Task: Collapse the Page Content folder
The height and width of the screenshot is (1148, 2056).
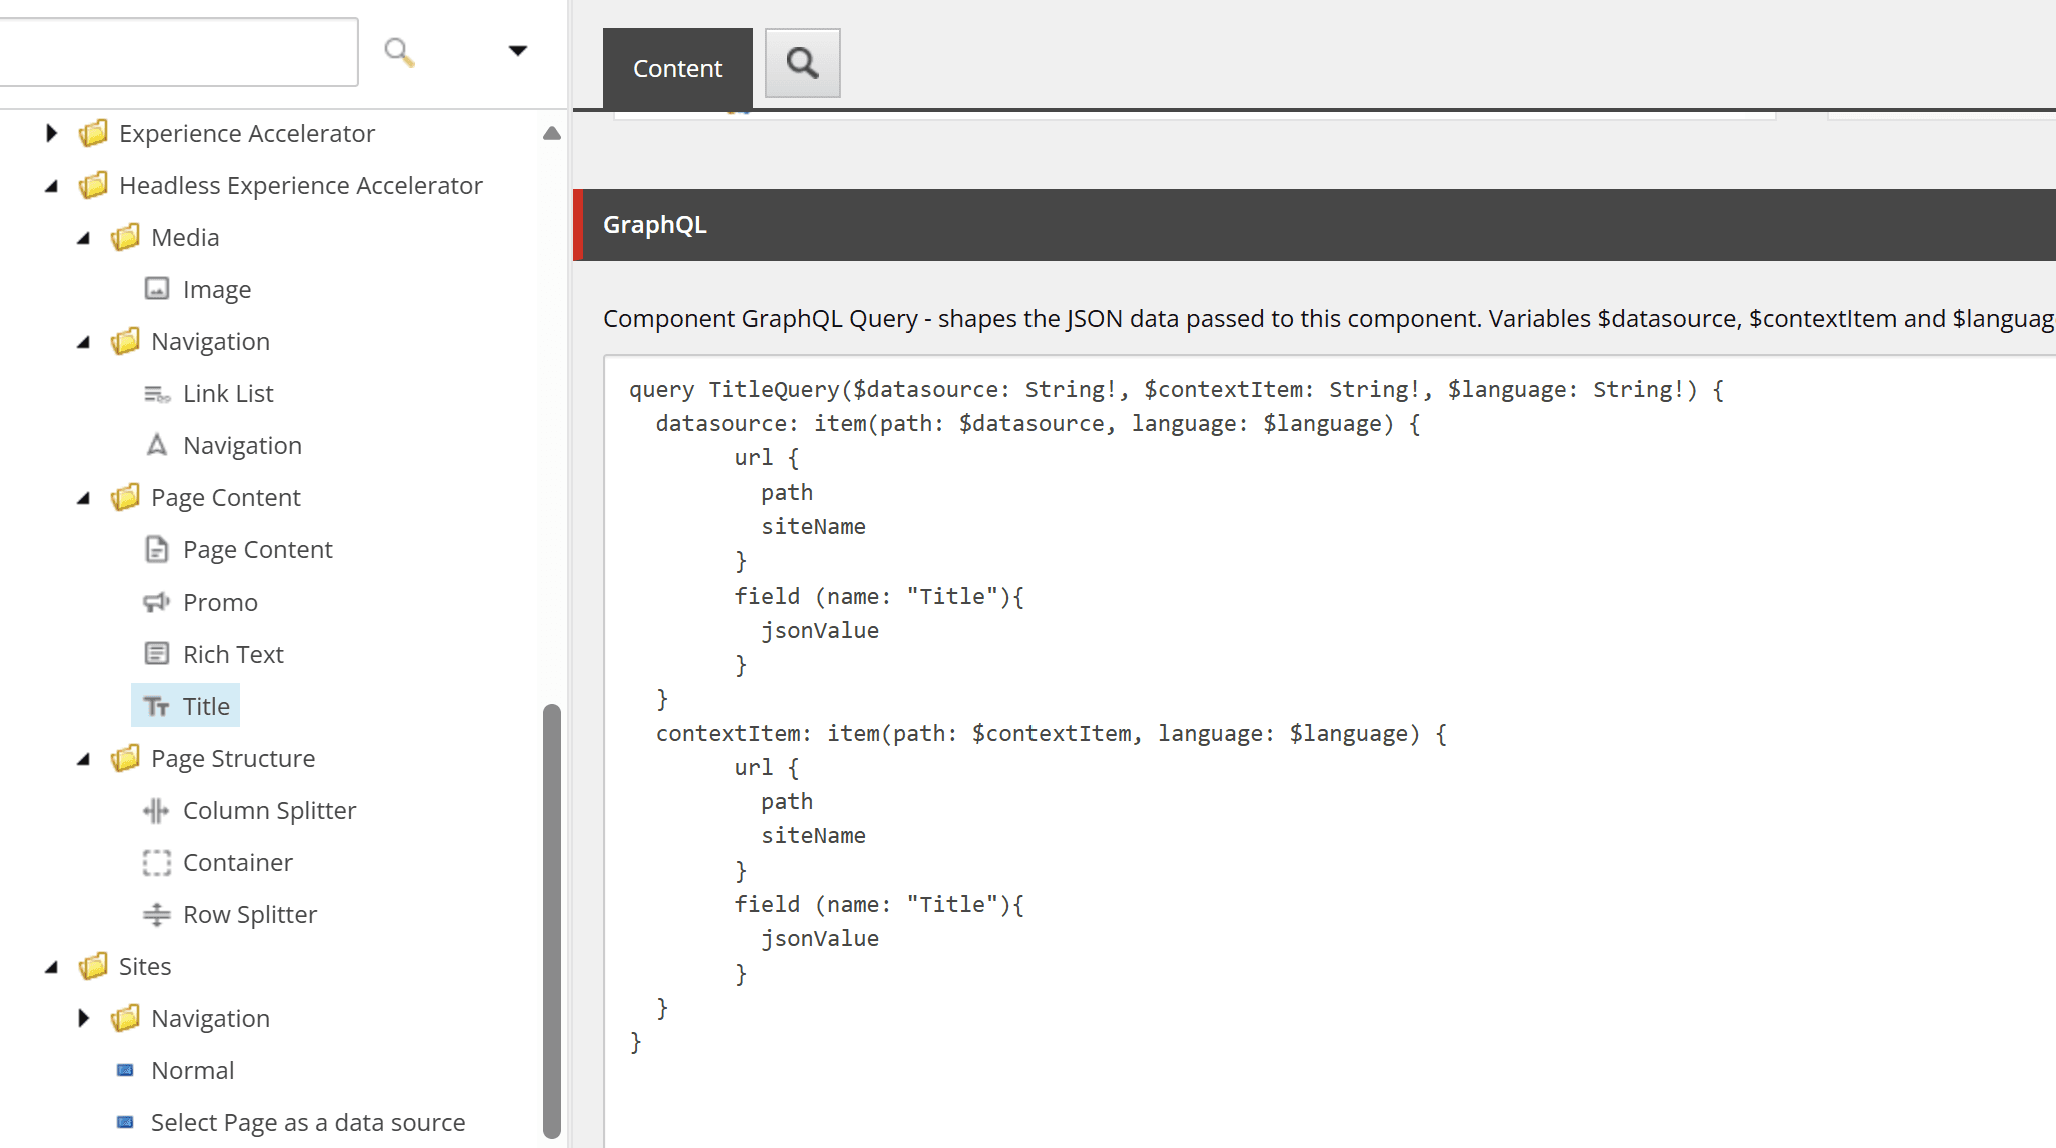Action: click(84, 498)
